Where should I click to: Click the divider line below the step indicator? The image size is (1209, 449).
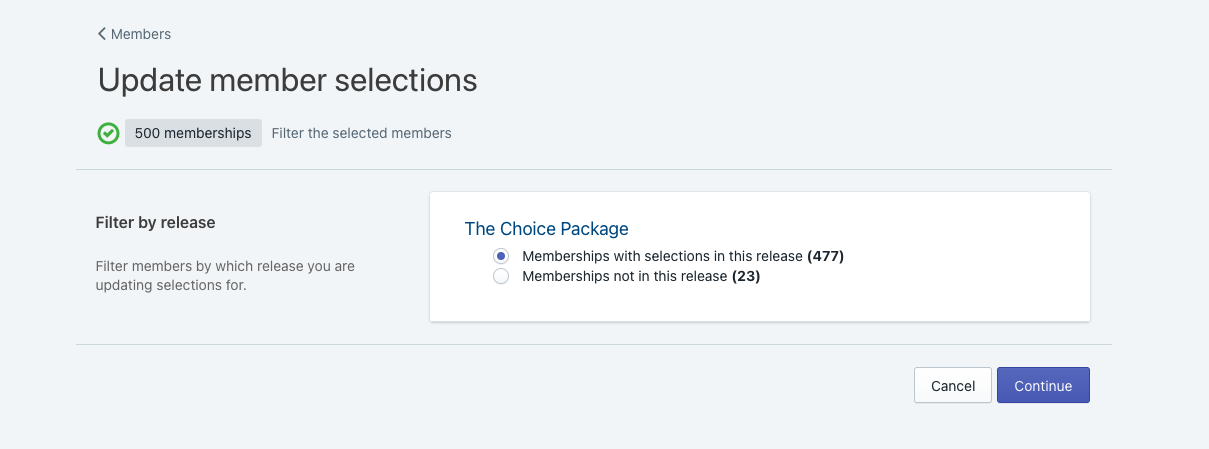click(x=593, y=170)
